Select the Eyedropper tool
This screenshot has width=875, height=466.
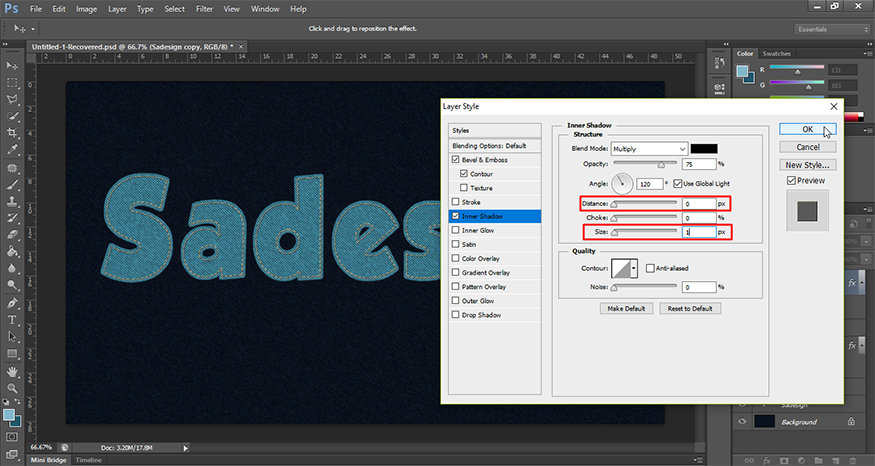point(12,150)
